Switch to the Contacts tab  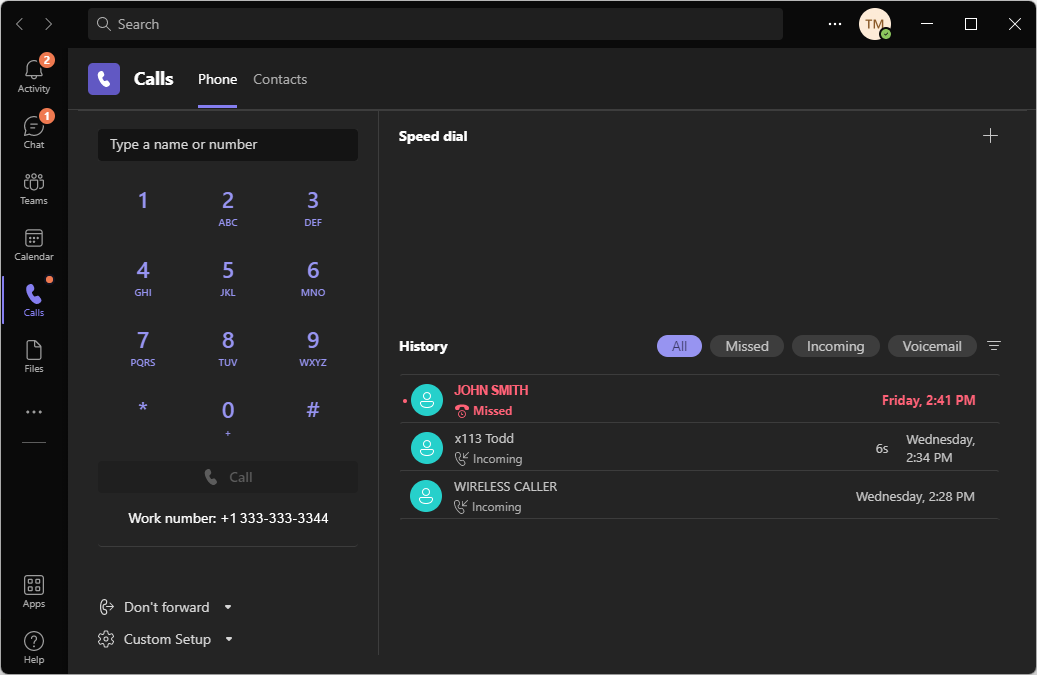(x=279, y=79)
